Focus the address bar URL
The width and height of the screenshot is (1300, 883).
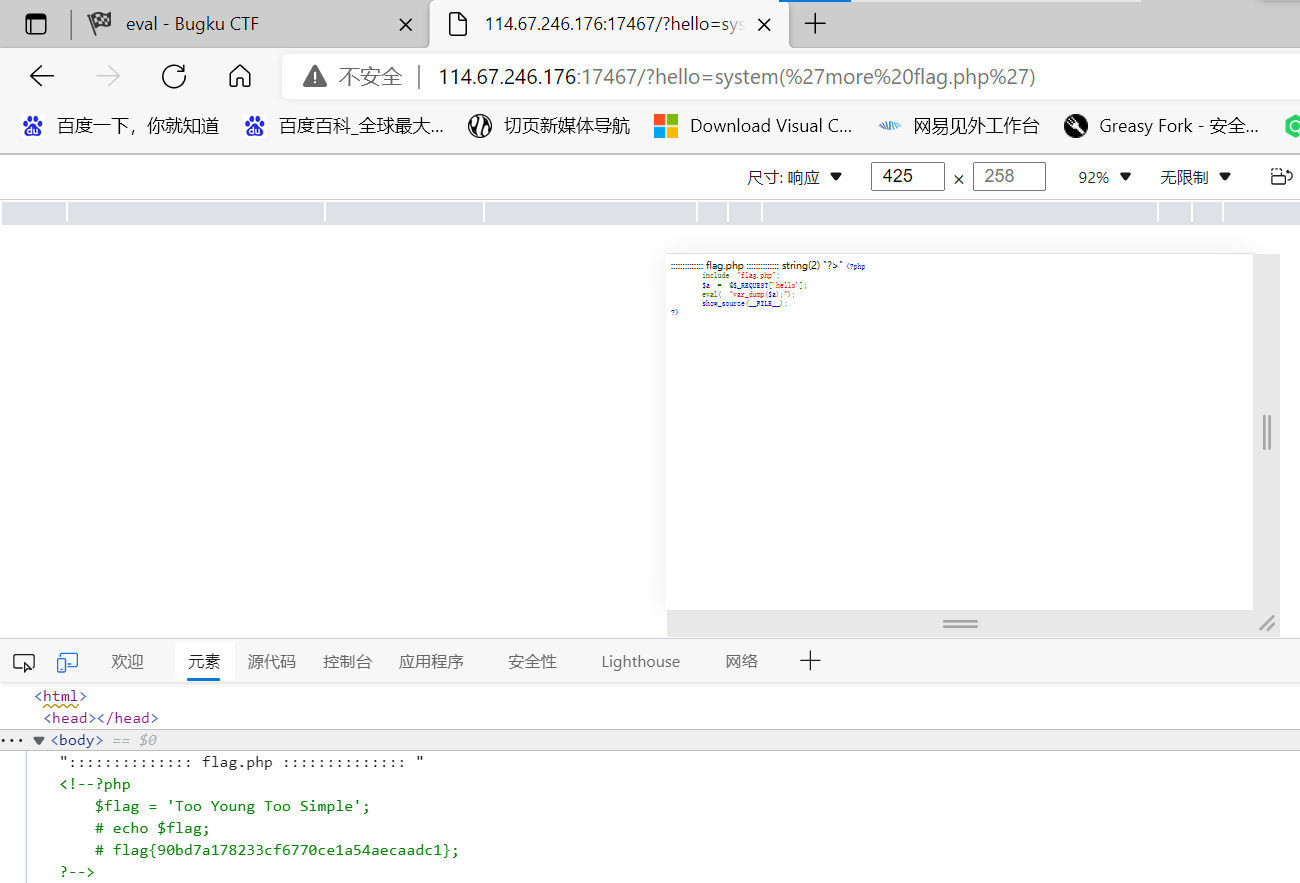coord(736,77)
